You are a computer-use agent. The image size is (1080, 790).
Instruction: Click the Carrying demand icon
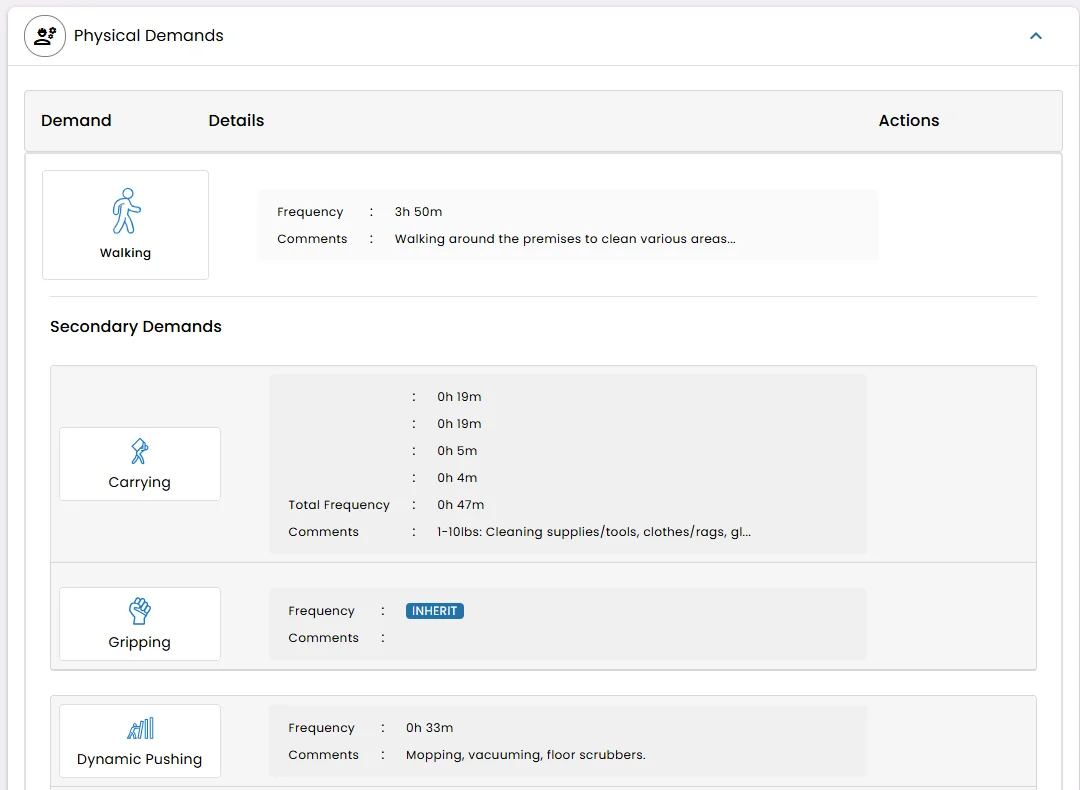[140, 451]
